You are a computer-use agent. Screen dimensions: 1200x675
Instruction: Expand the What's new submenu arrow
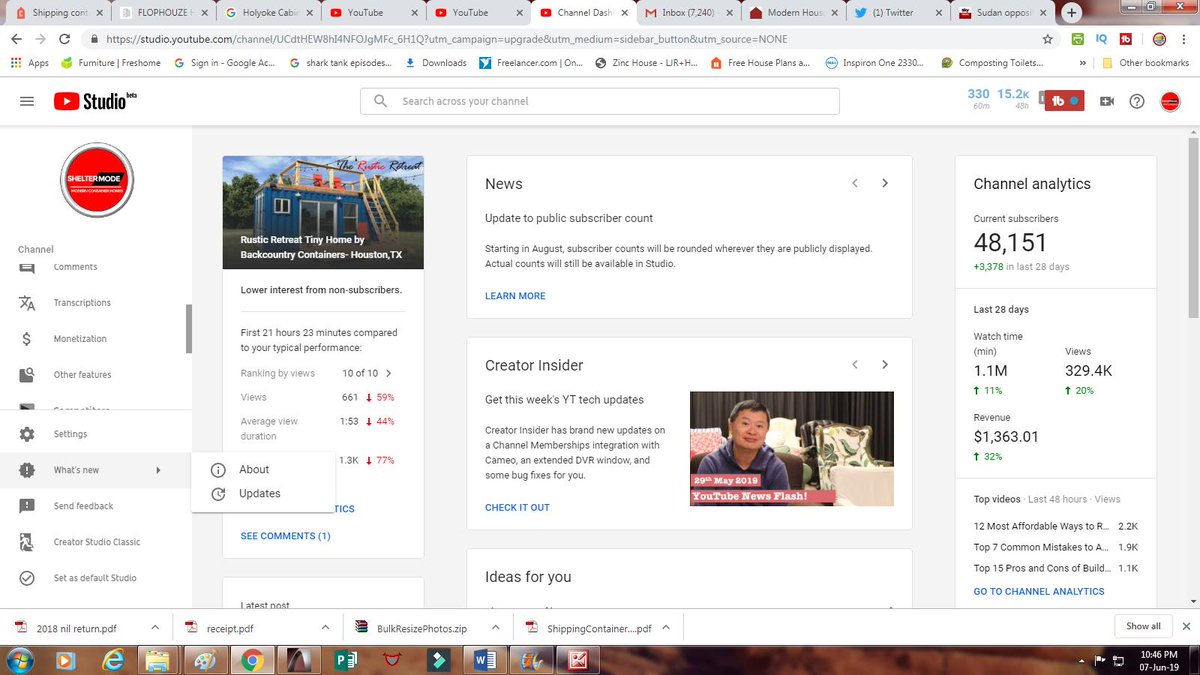click(158, 470)
